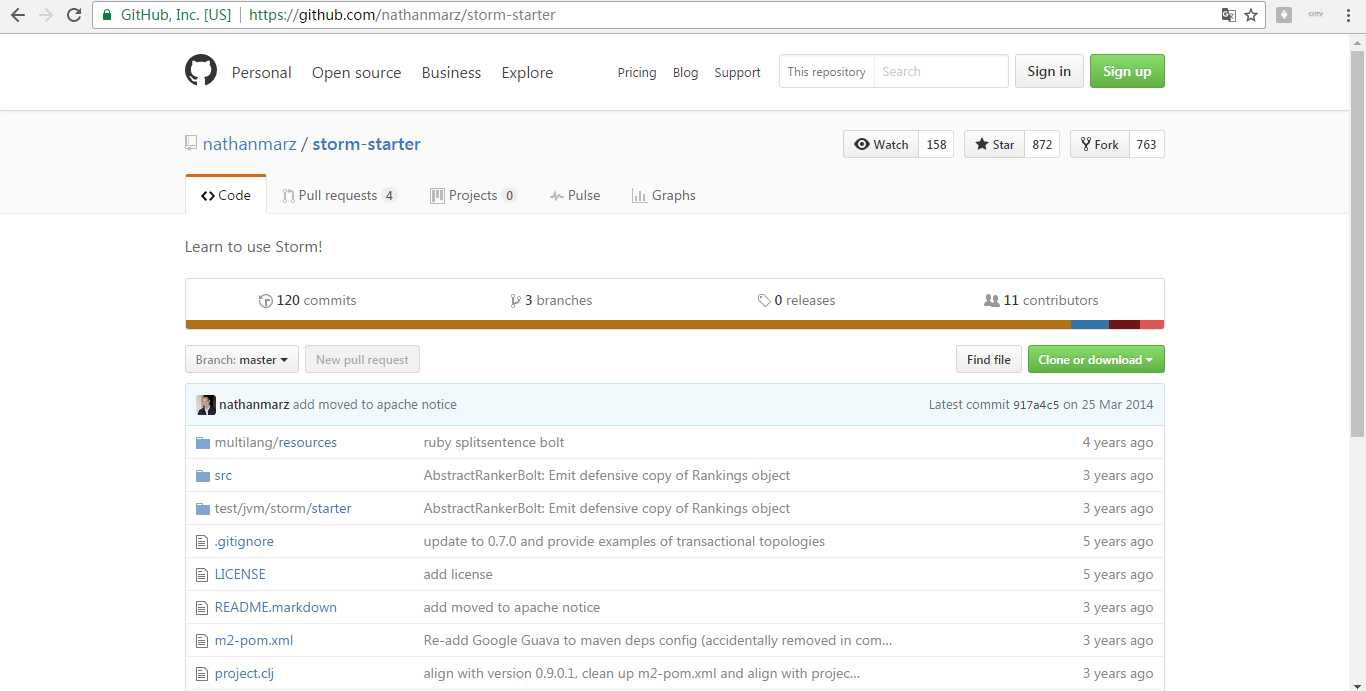Reload the page with refresh icon
Viewport: 1366px width, 691px height.
(x=73, y=15)
